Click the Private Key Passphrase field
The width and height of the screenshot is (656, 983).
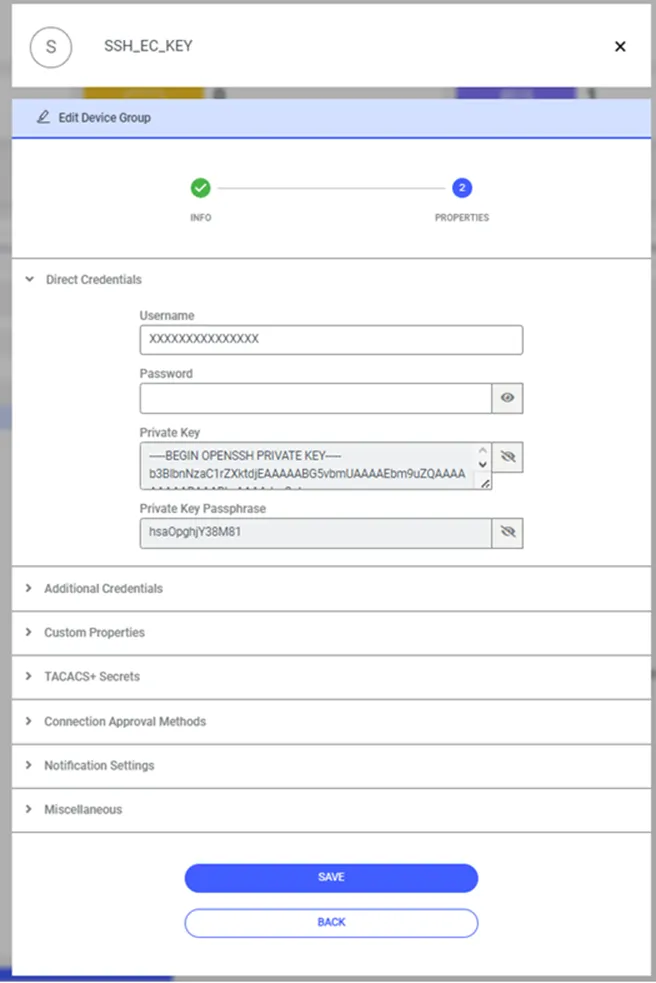pos(315,533)
